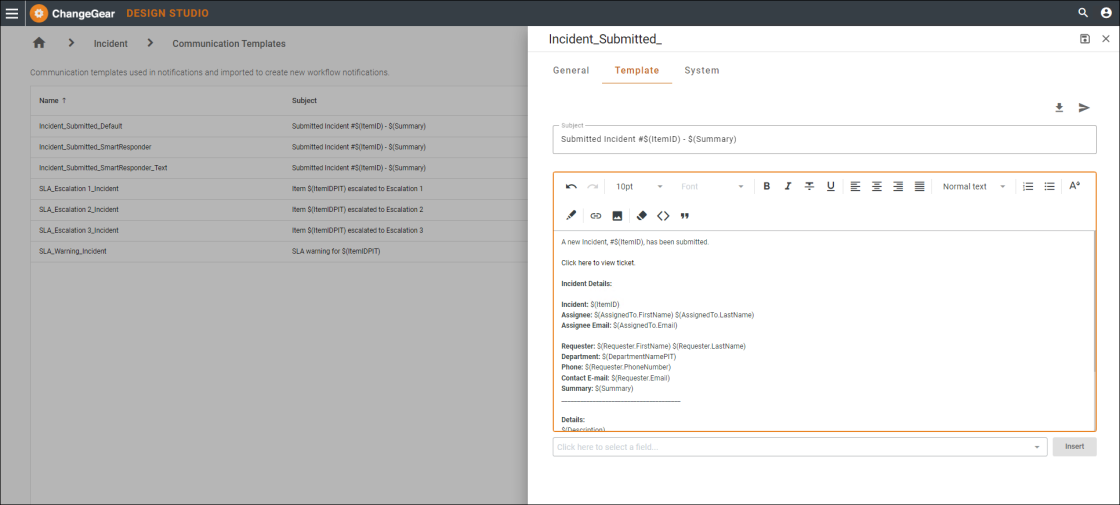Select the Incident_Submitted_SmartResponder row

[x=279, y=146]
